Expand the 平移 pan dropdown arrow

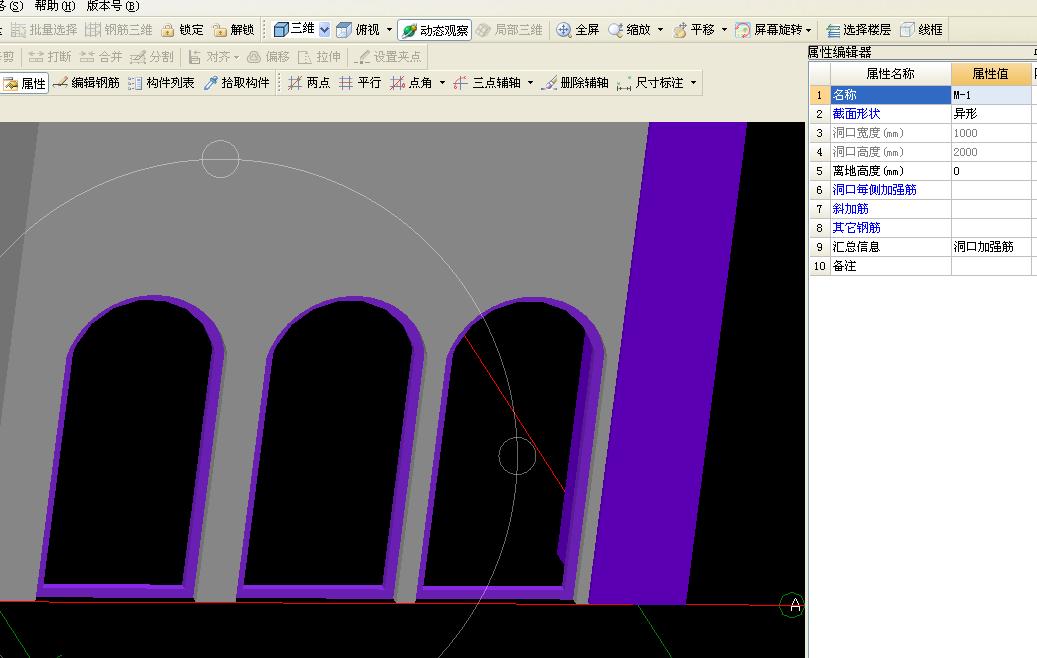click(724, 30)
